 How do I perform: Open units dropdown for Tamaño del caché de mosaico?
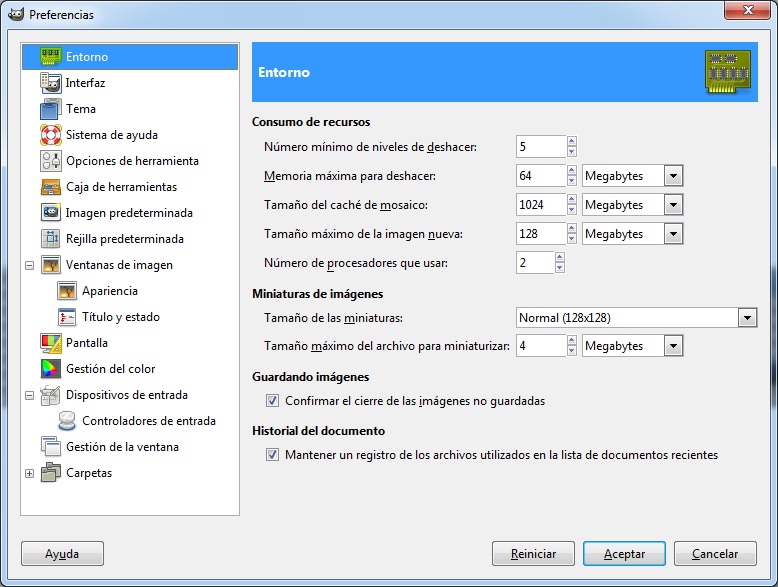[x=673, y=205]
